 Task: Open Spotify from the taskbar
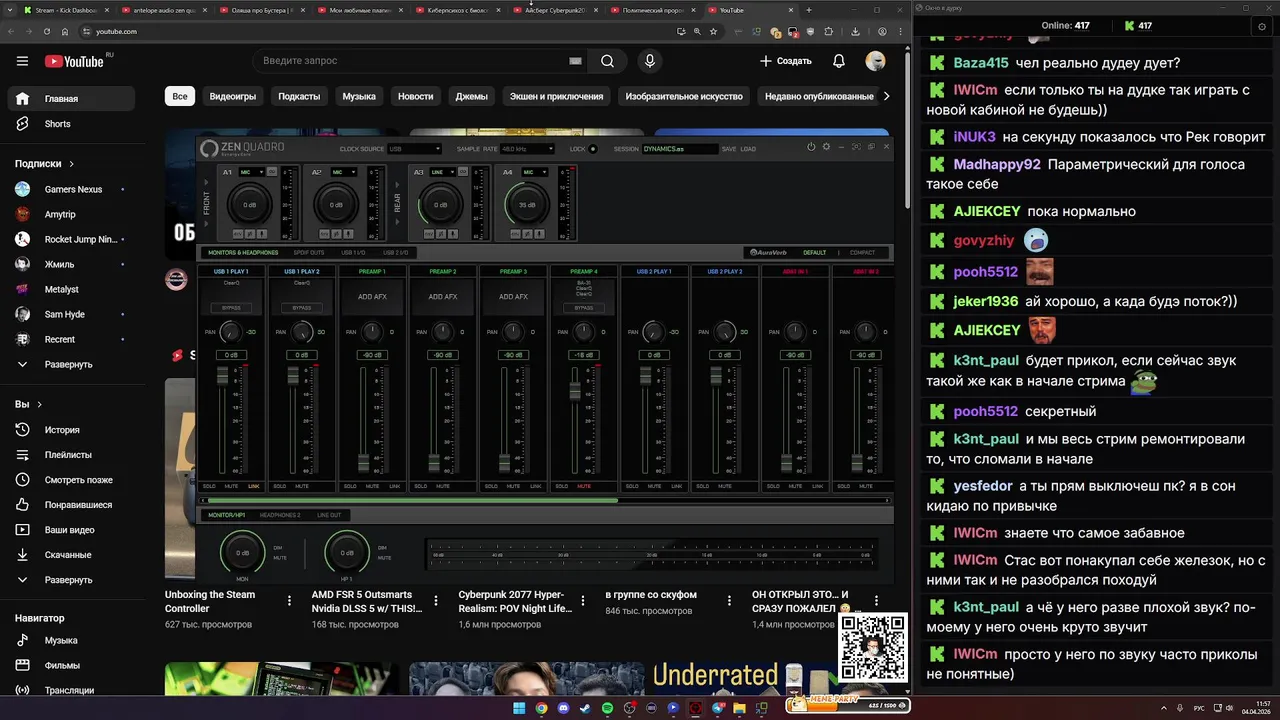pyautogui.click(x=608, y=708)
